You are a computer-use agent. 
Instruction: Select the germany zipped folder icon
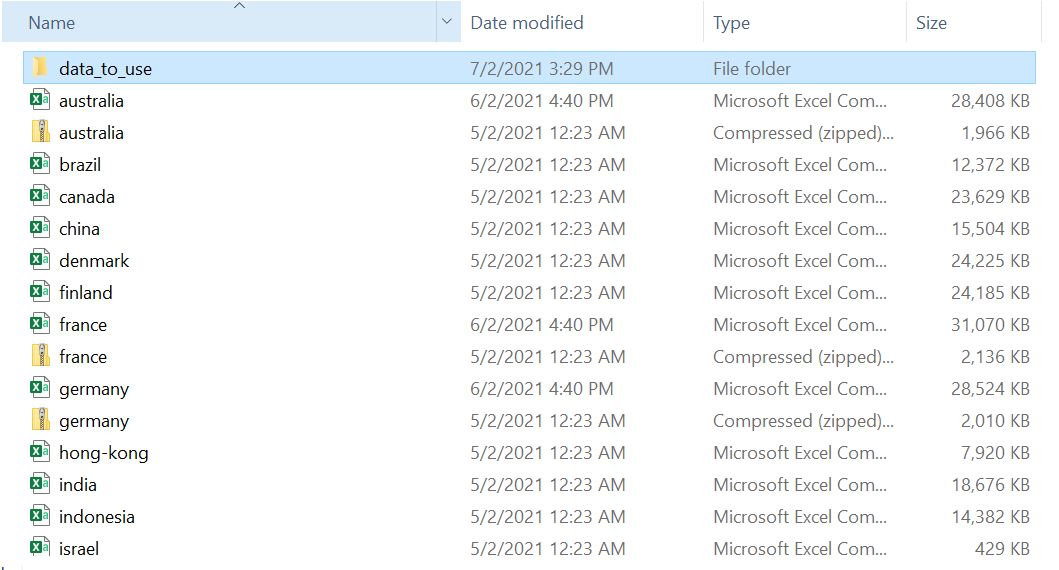coord(40,420)
